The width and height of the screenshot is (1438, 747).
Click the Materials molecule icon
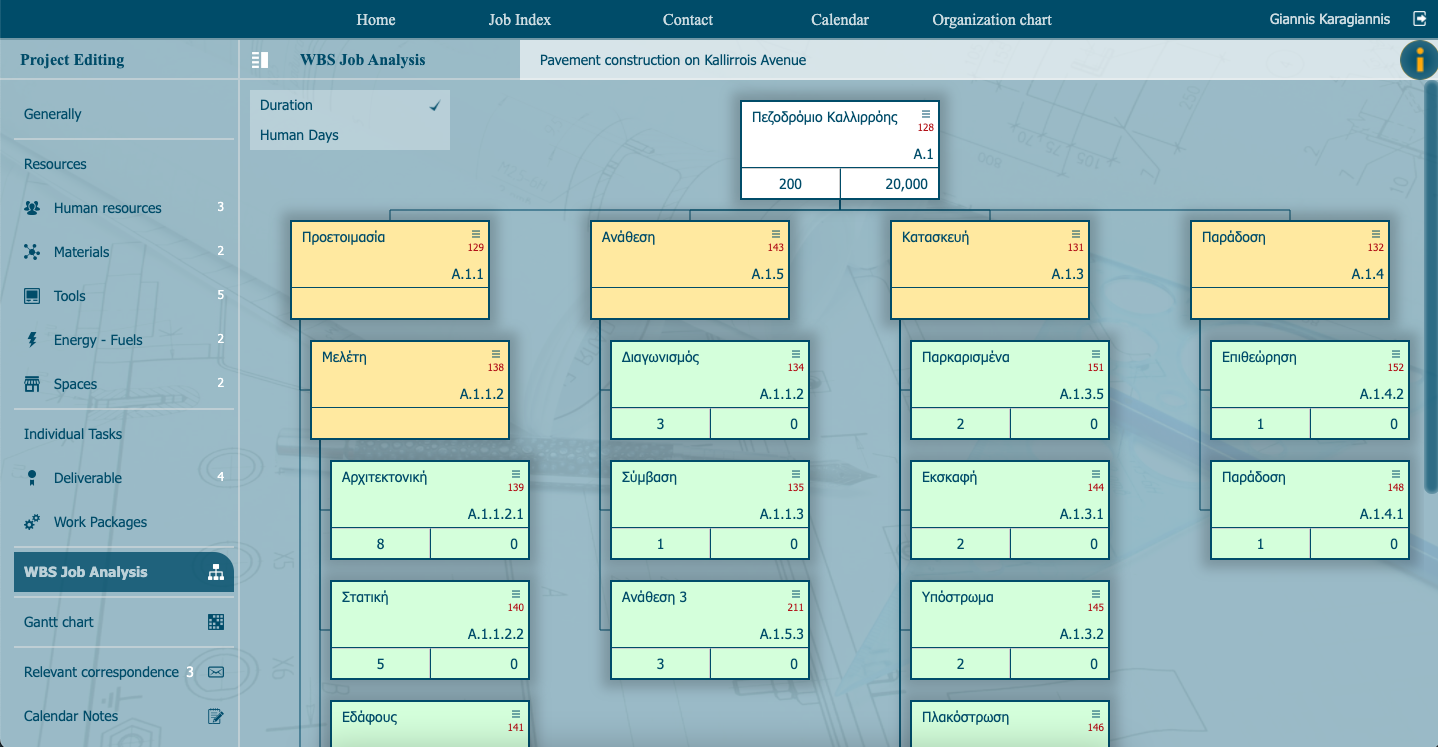(32, 252)
